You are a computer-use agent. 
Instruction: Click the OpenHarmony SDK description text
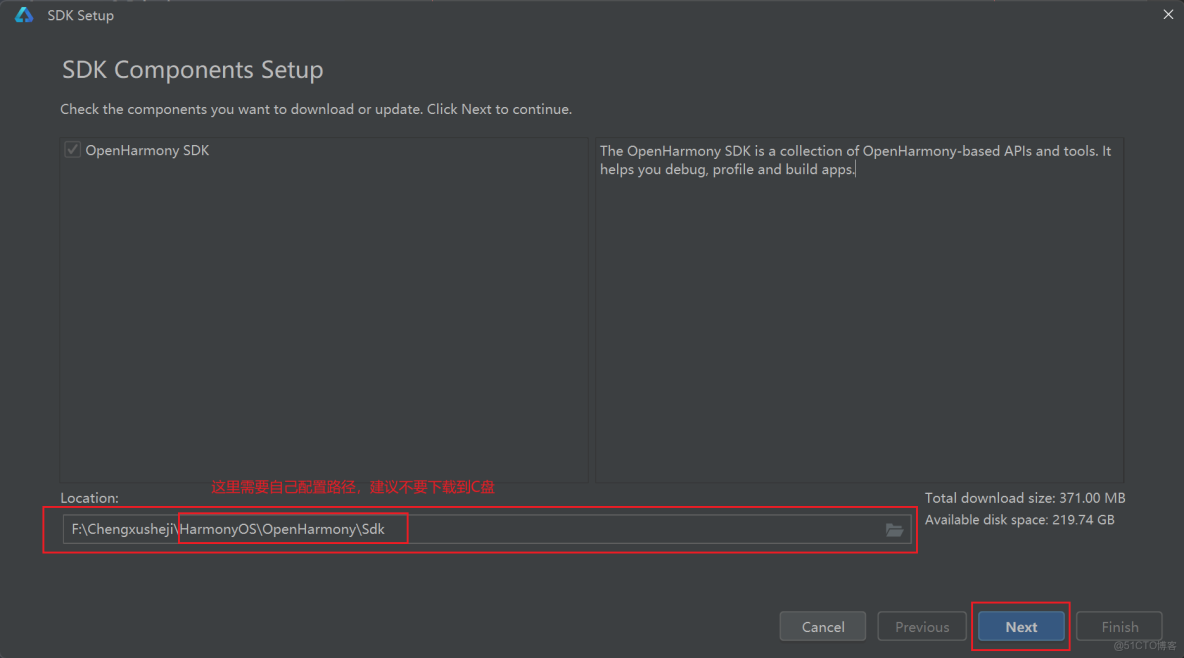point(855,160)
